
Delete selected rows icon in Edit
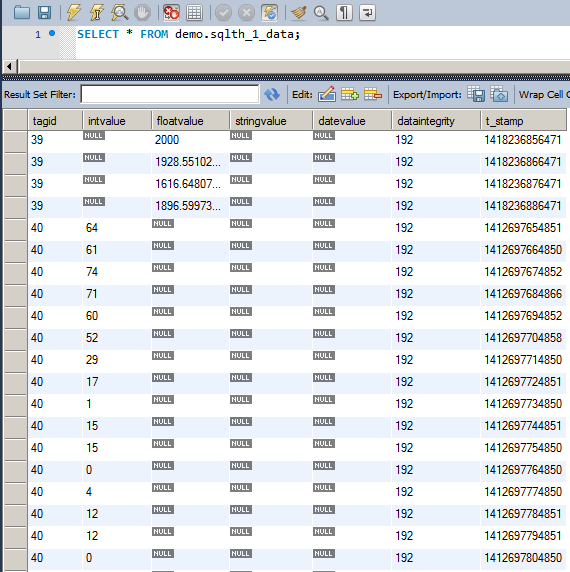[x=373, y=94]
